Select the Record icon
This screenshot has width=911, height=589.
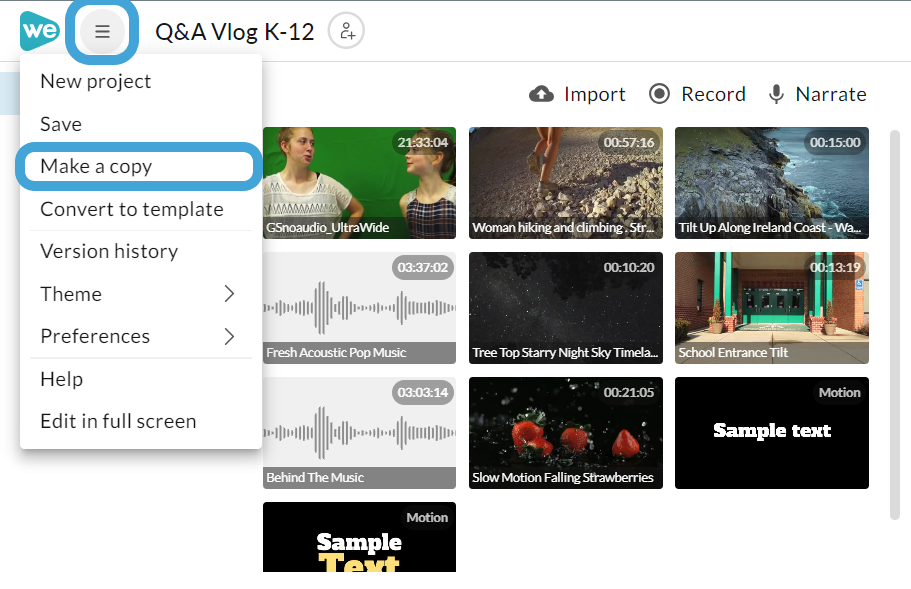point(660,93)
